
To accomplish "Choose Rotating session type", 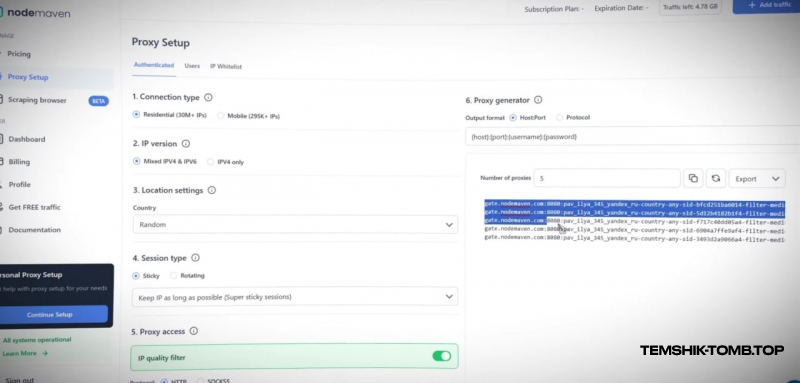I will [187, 275].
